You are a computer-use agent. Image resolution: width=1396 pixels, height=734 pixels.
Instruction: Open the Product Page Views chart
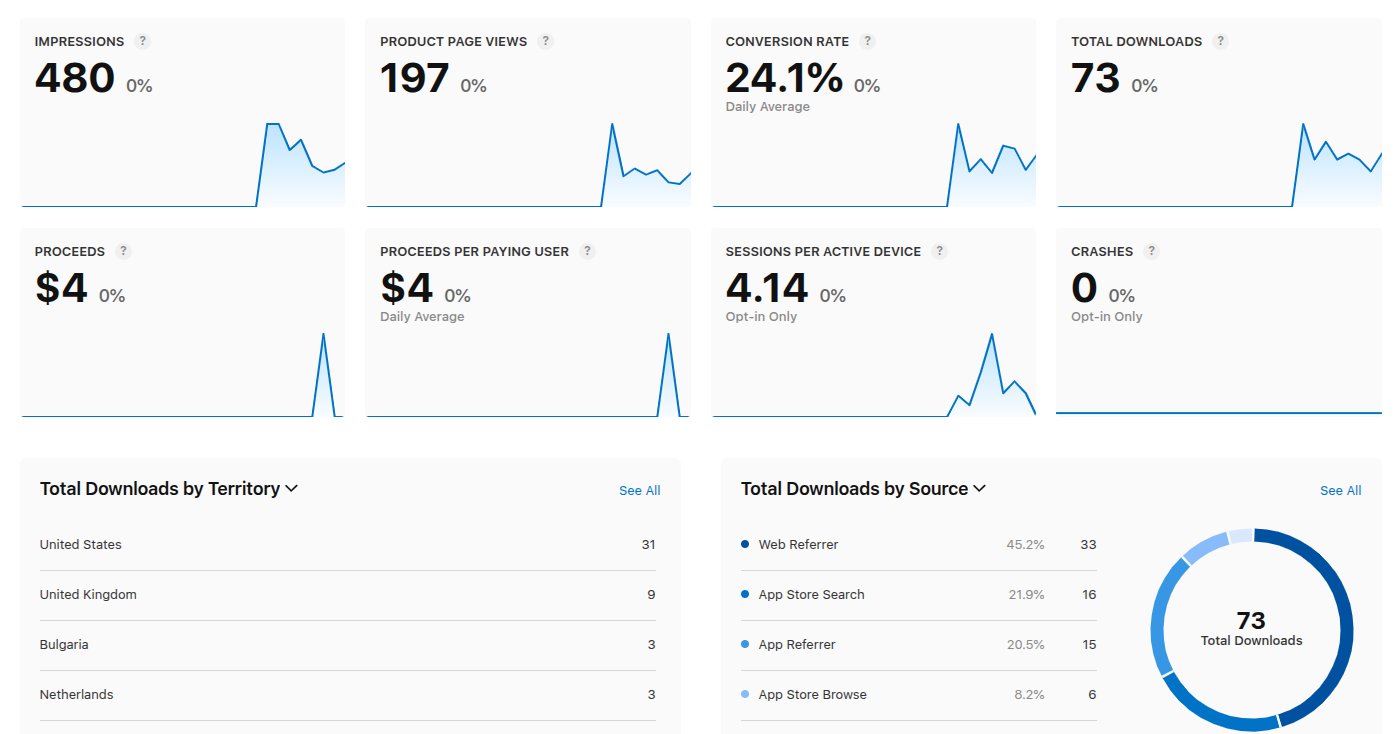click(528, 164)
